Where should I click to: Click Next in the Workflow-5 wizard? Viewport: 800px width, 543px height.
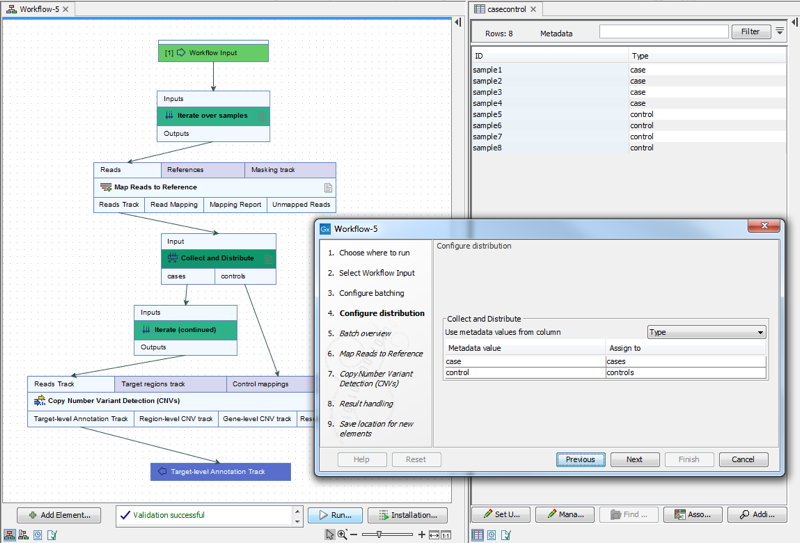[x=634, y=459]
